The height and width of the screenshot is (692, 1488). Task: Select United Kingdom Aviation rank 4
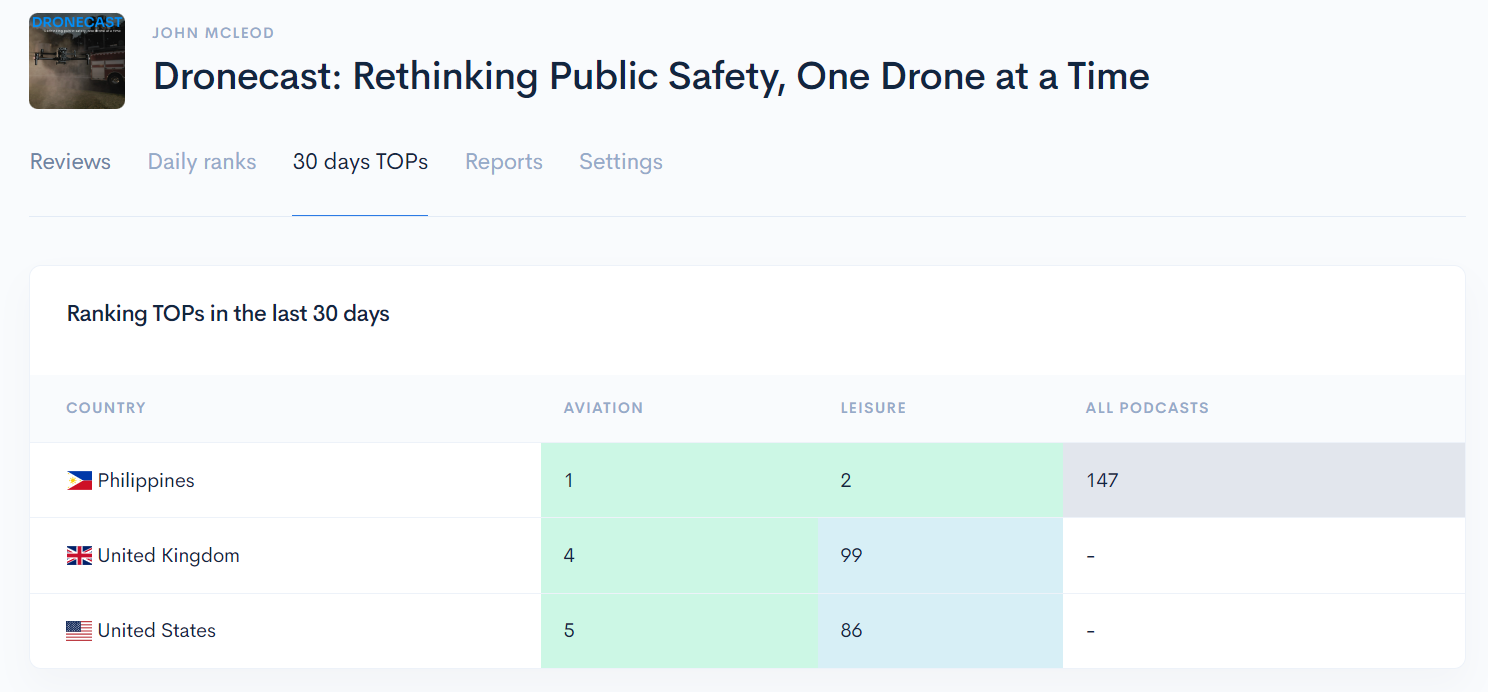679,556
